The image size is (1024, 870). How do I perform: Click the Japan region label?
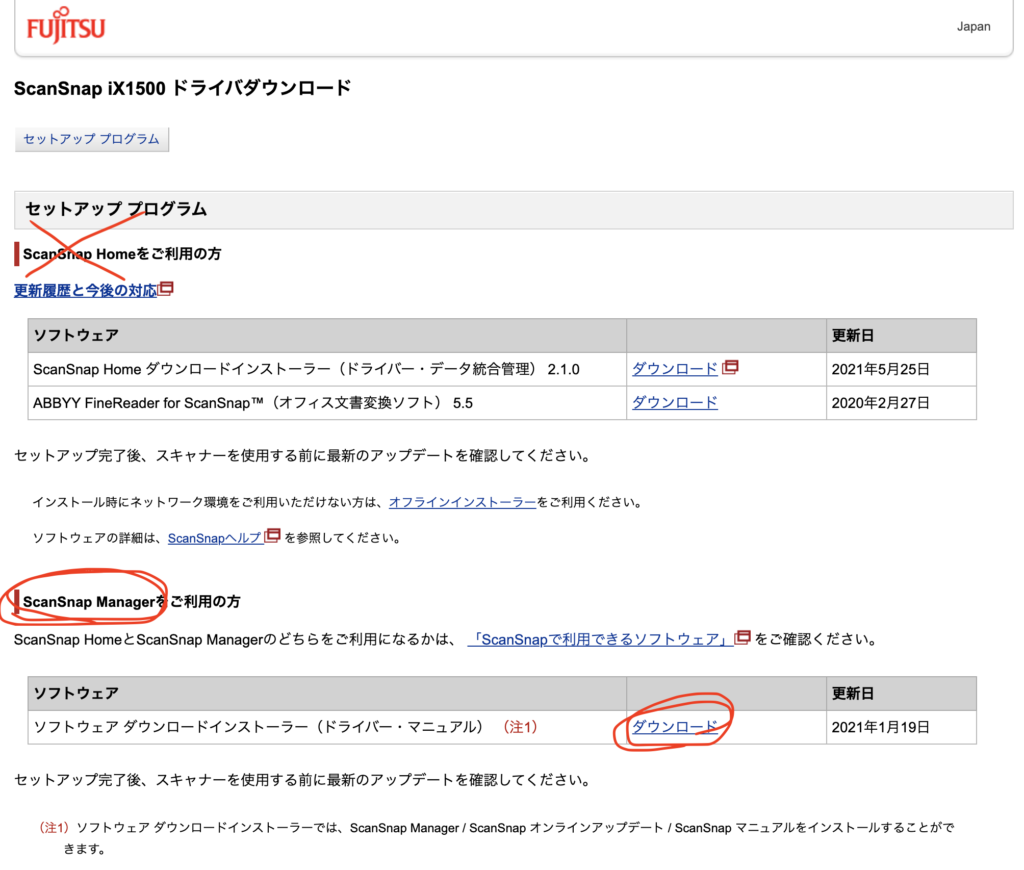pyautogui.click(x=973, y=27)
